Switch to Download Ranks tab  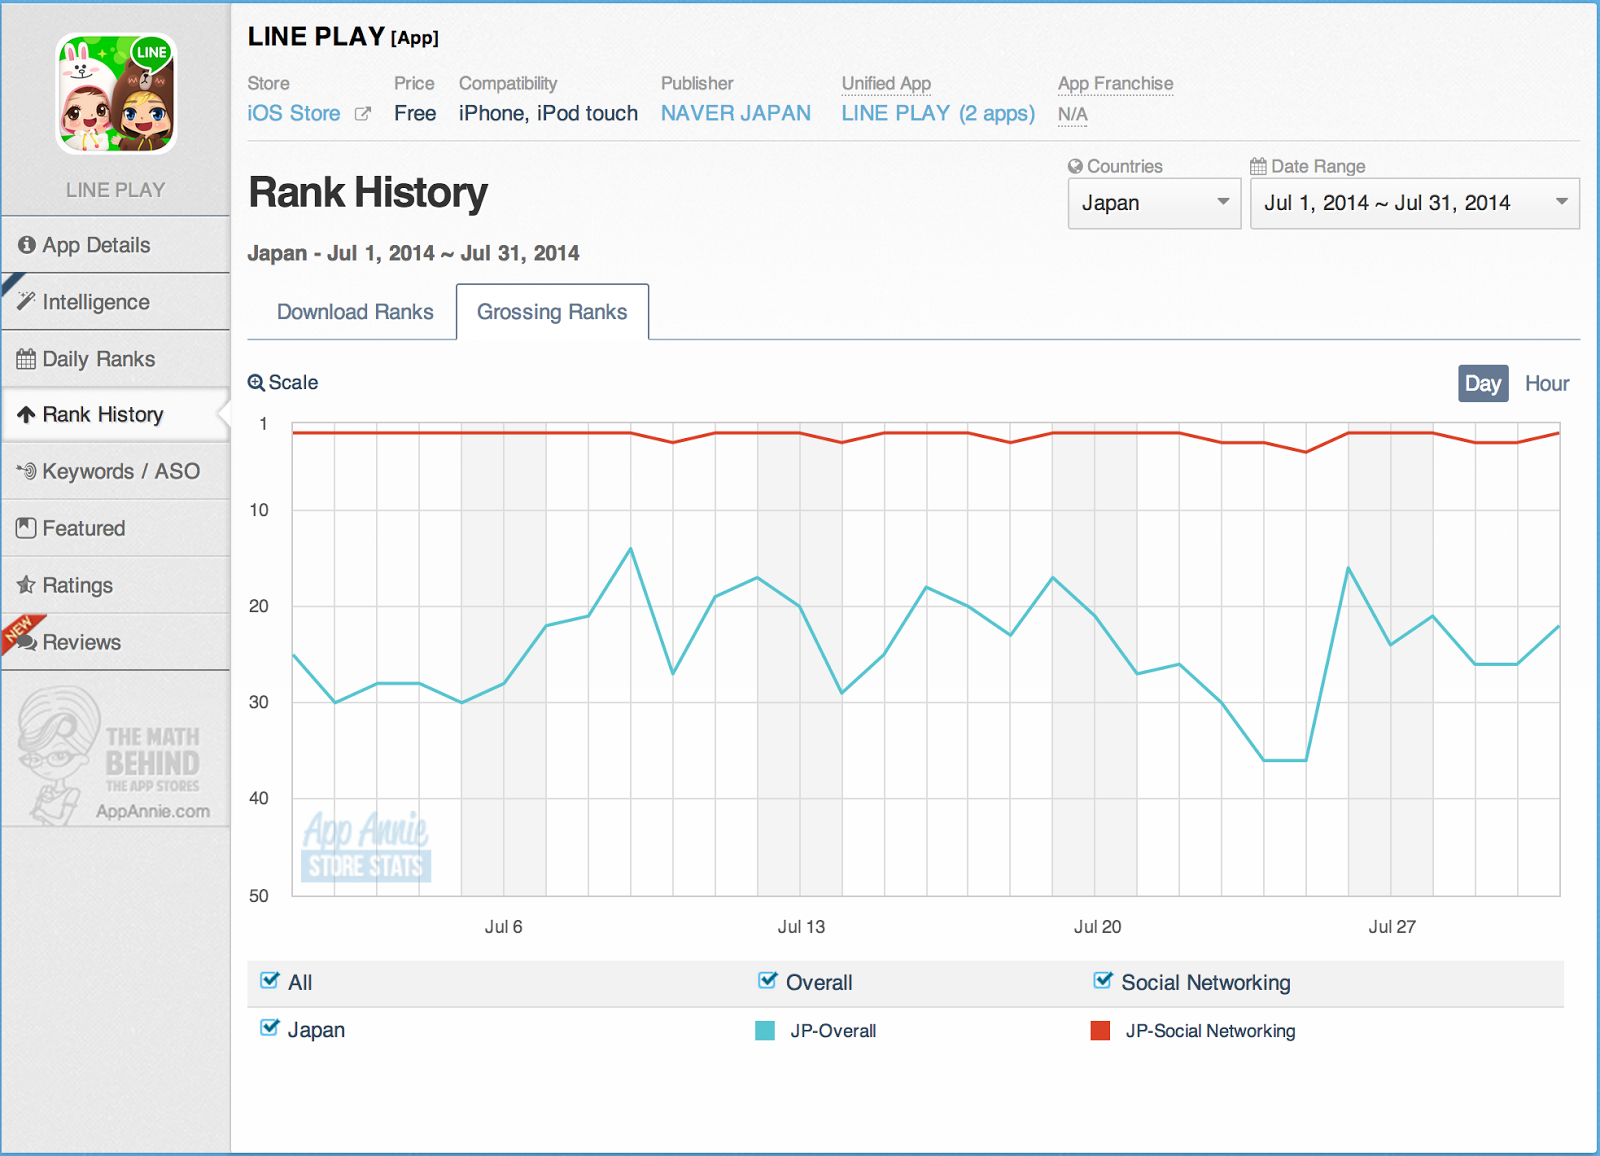(x=355, y=312)
